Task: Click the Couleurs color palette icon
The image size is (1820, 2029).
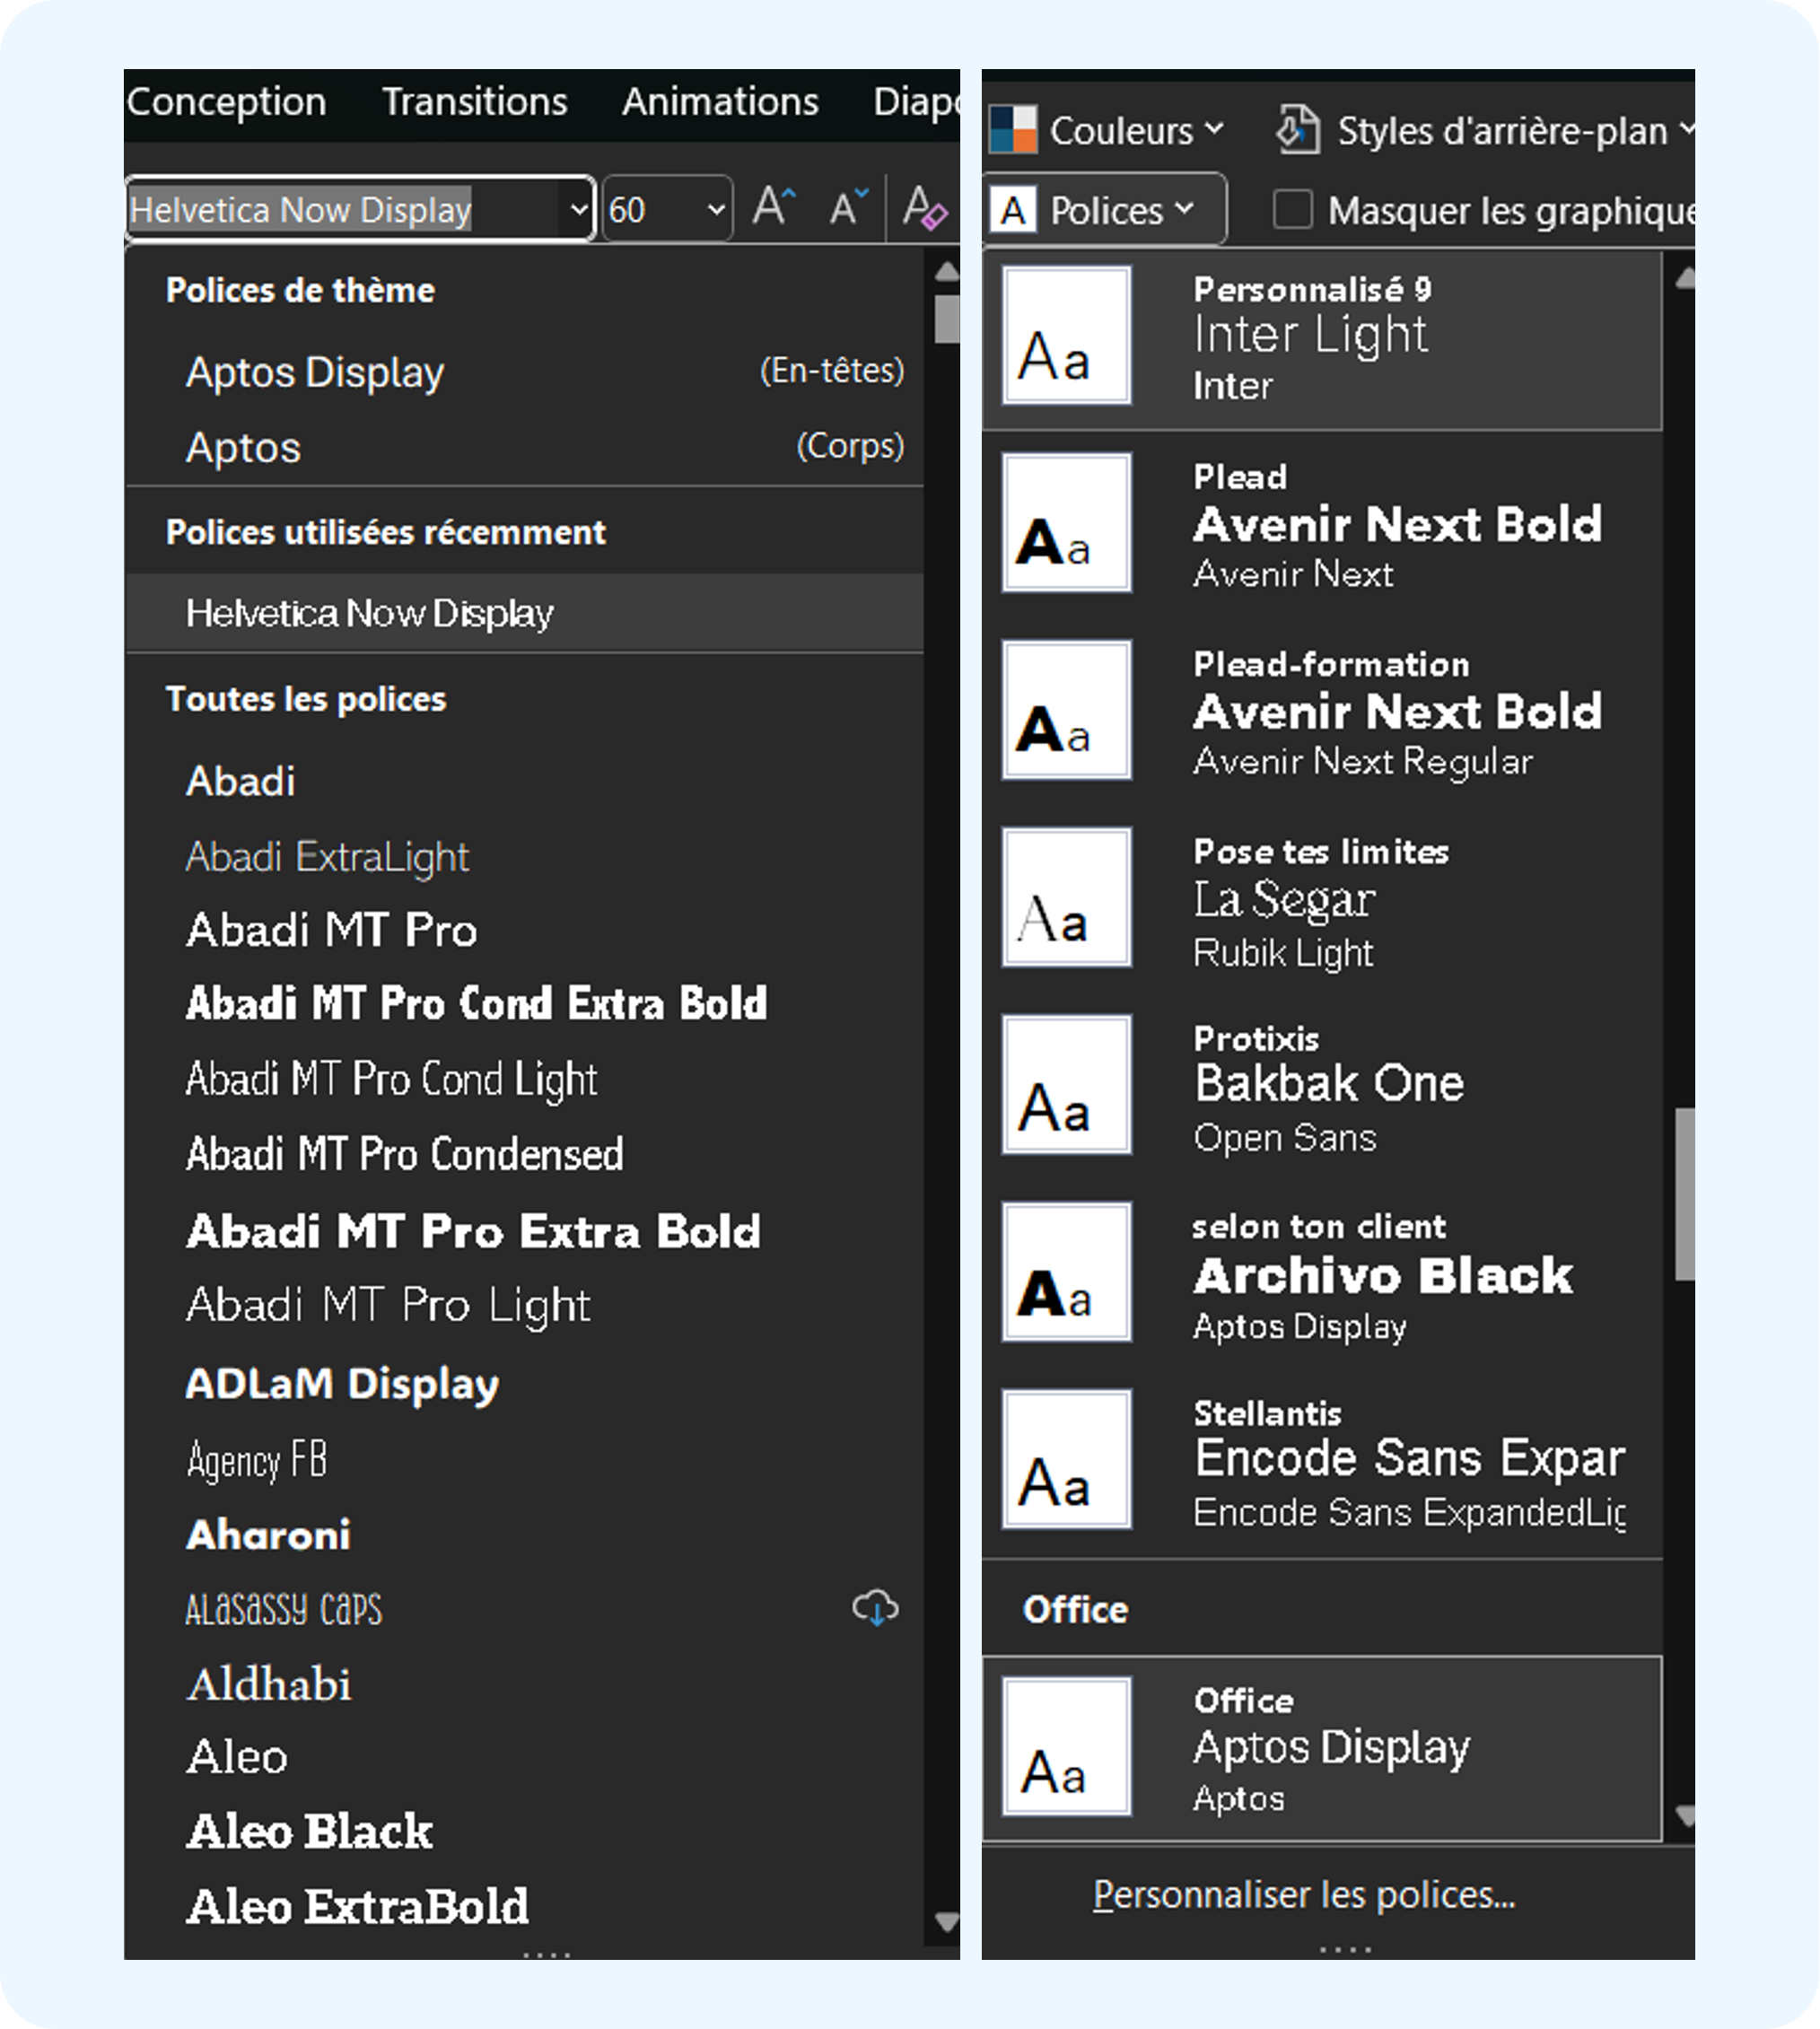Action: click(x=1012, y=129)
